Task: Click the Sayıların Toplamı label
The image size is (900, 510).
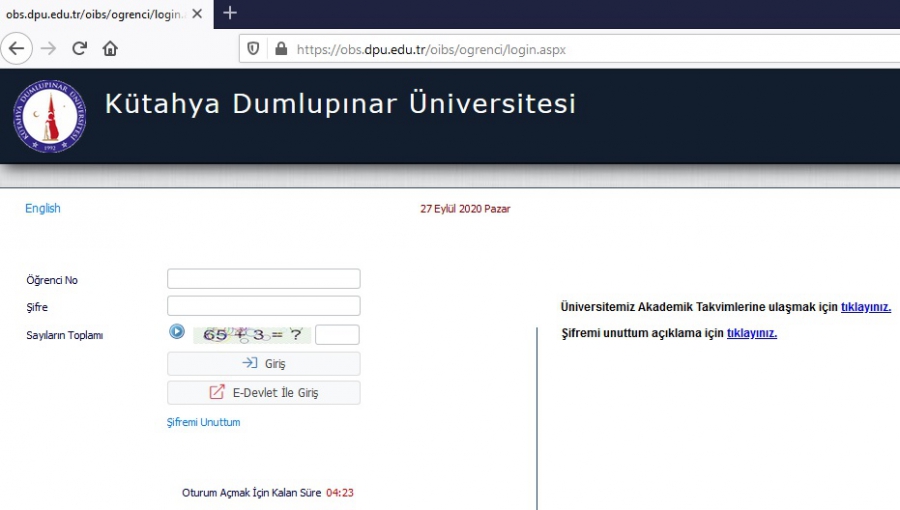Action: coord(64,335)
